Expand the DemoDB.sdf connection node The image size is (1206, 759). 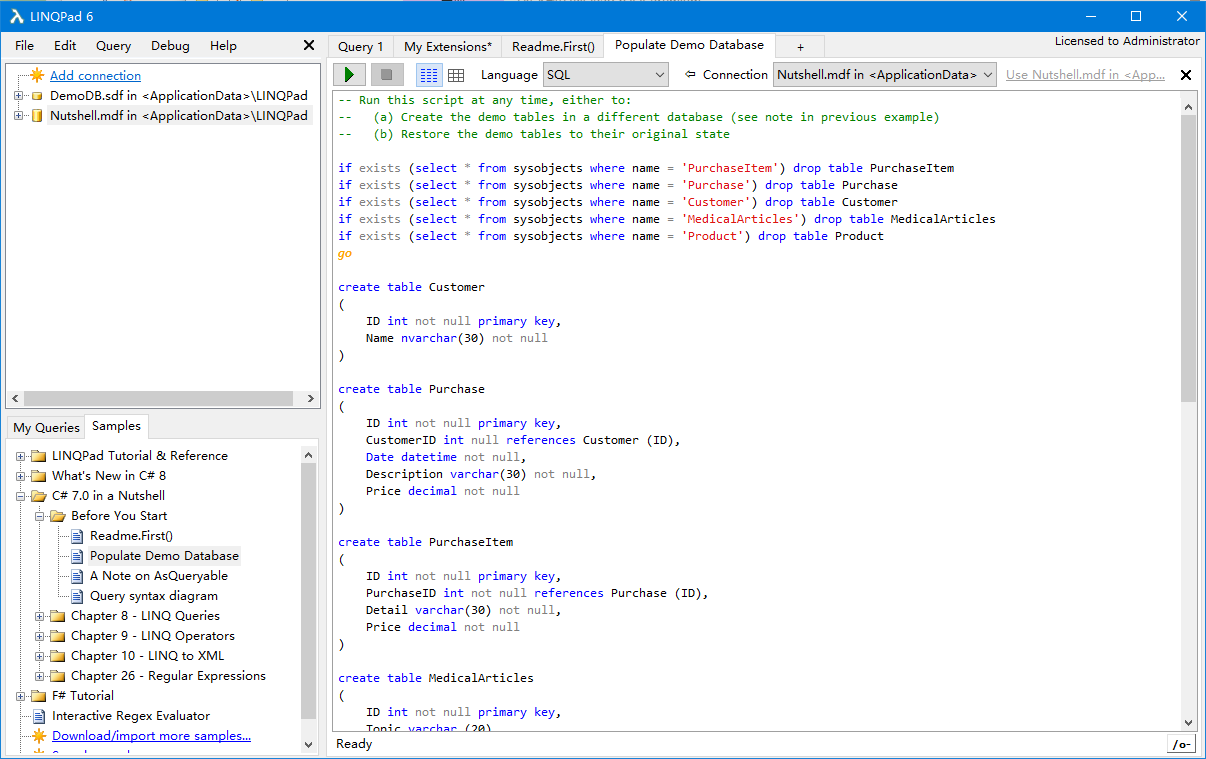coord(18,96)
